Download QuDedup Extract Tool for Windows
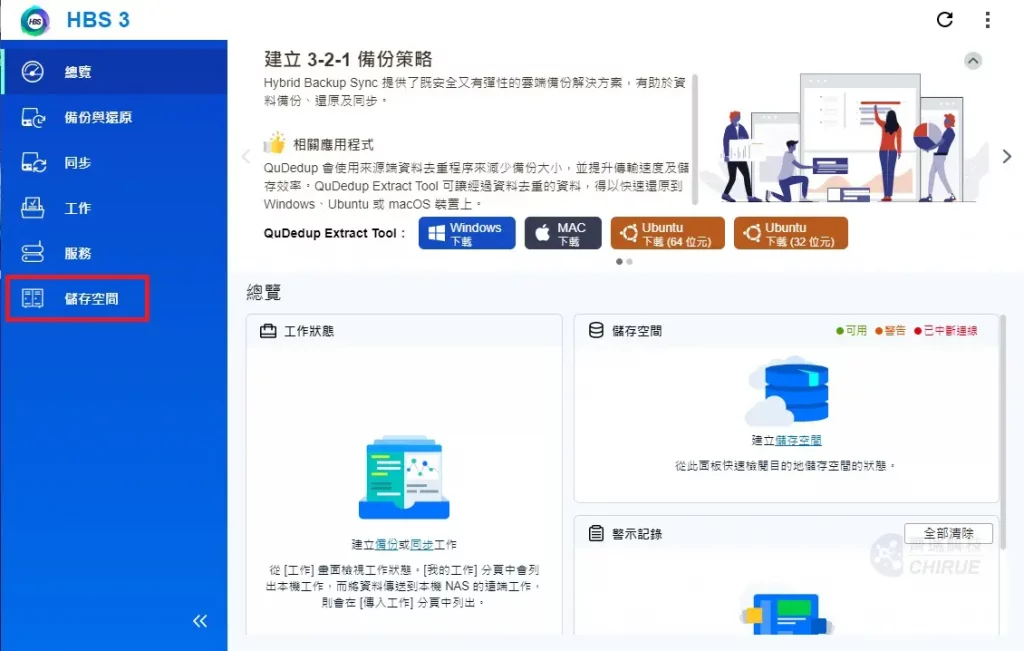 click(467, 233)
